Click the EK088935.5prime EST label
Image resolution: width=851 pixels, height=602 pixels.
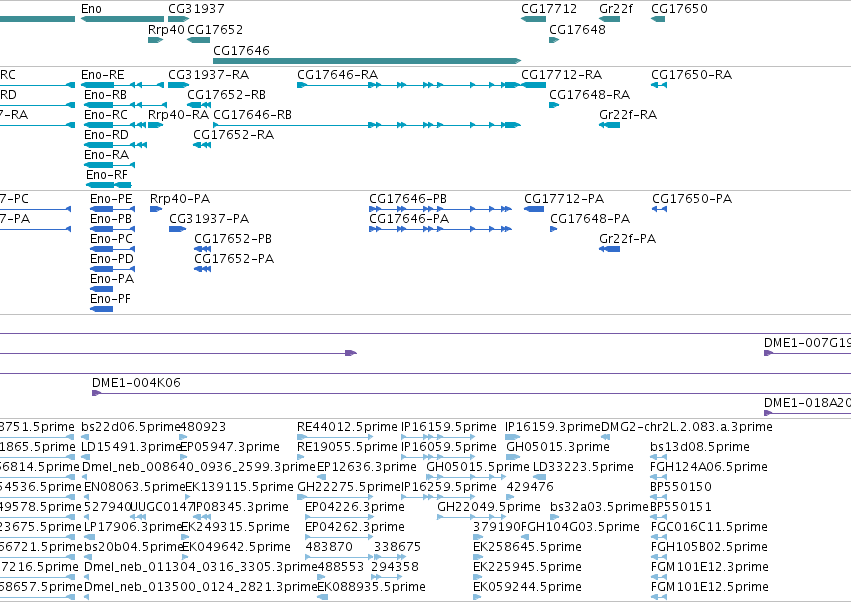coord(372,587)
